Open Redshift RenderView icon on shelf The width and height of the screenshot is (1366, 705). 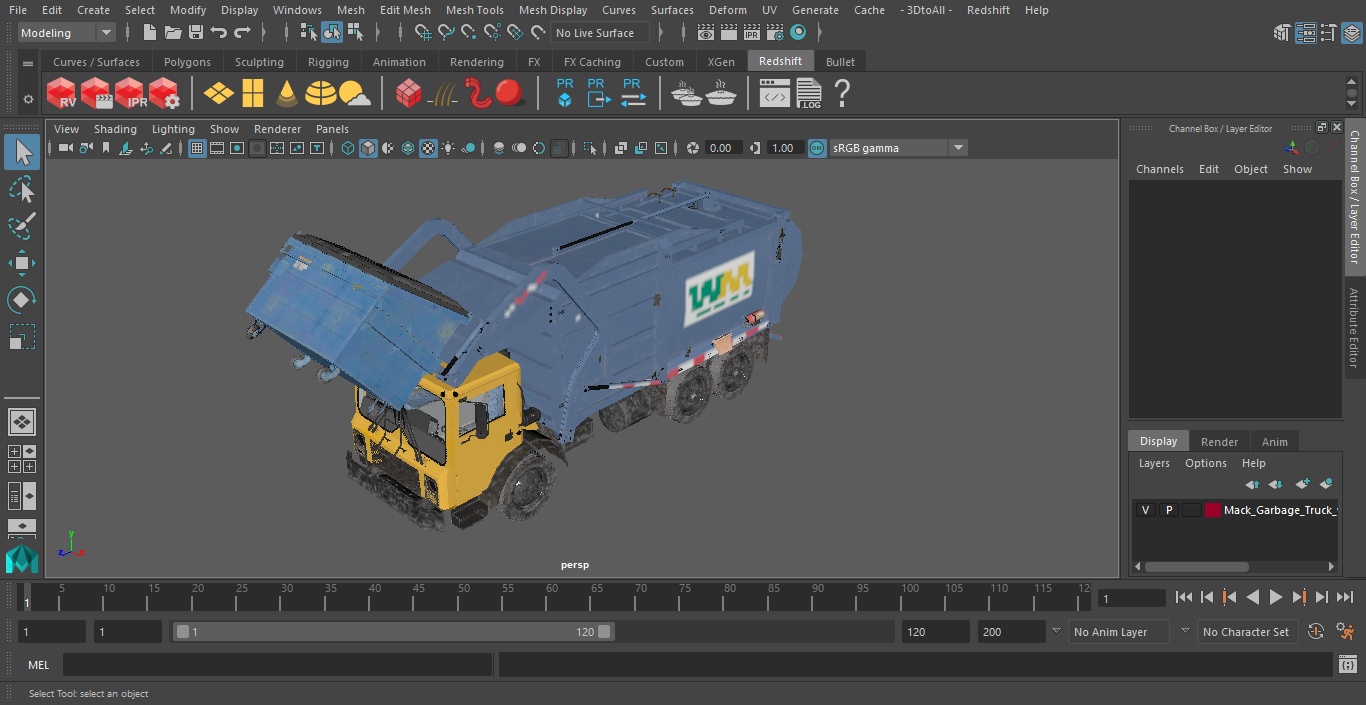(x=62, y=94)
